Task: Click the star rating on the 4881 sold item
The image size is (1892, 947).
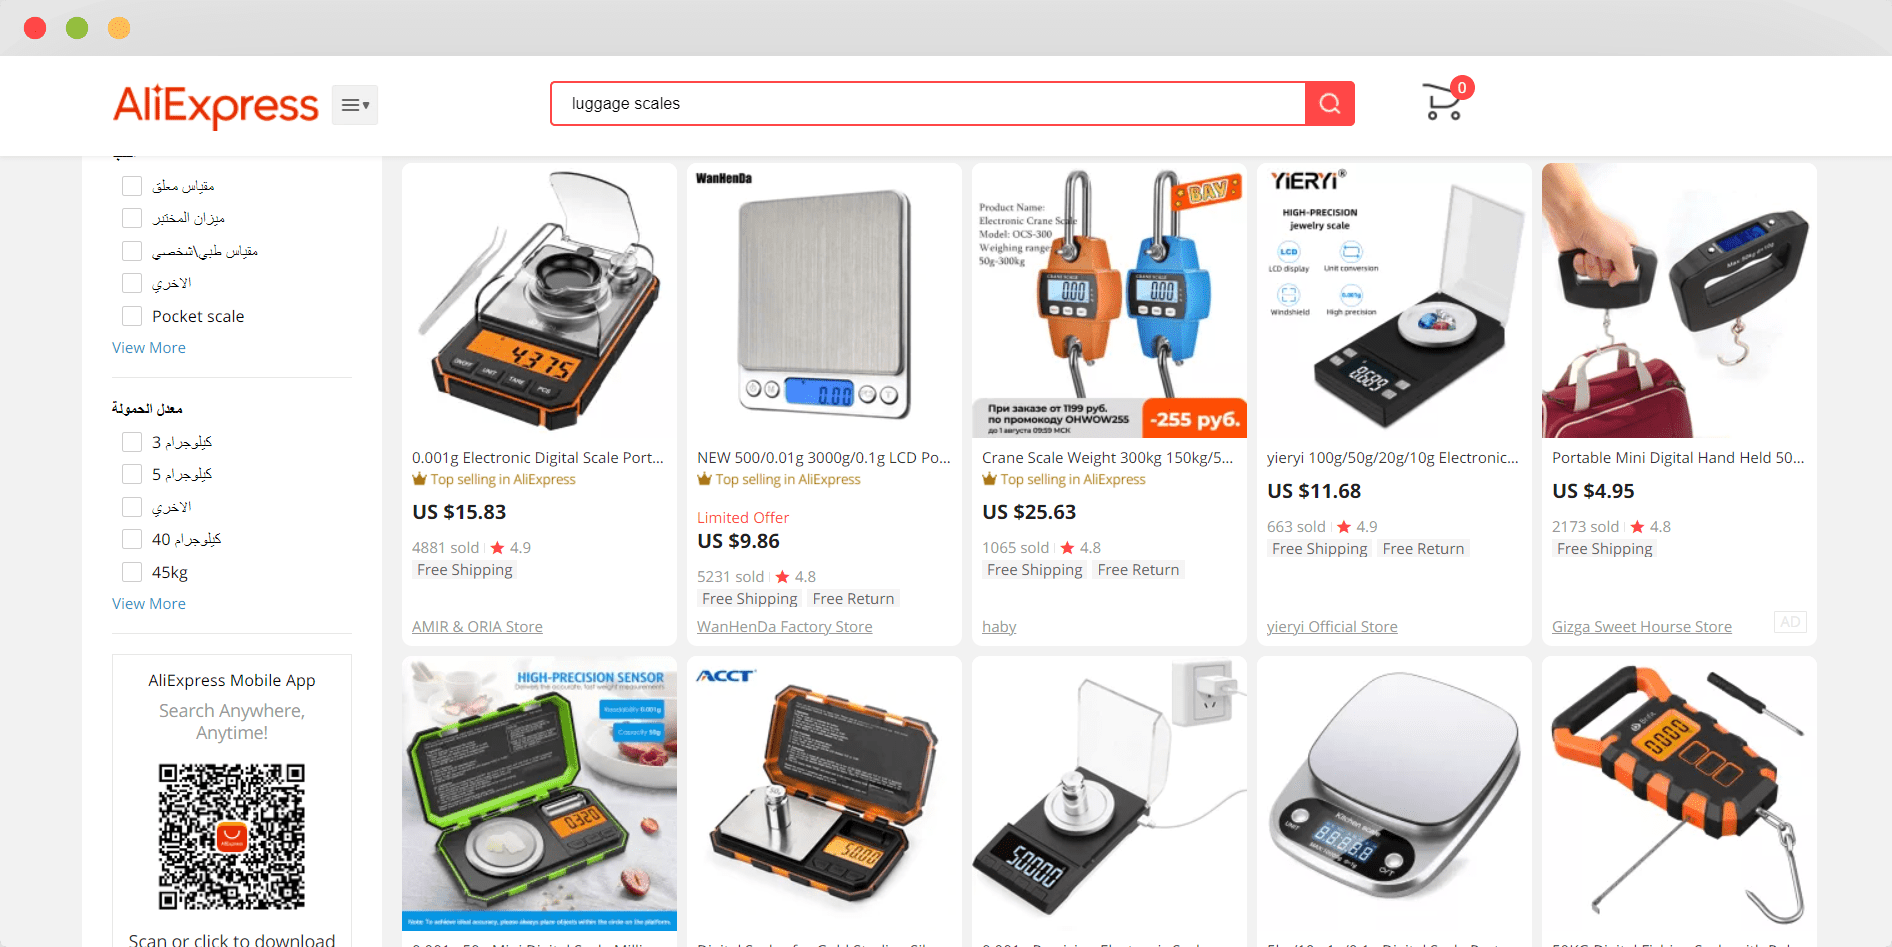Action: (511, 548)
